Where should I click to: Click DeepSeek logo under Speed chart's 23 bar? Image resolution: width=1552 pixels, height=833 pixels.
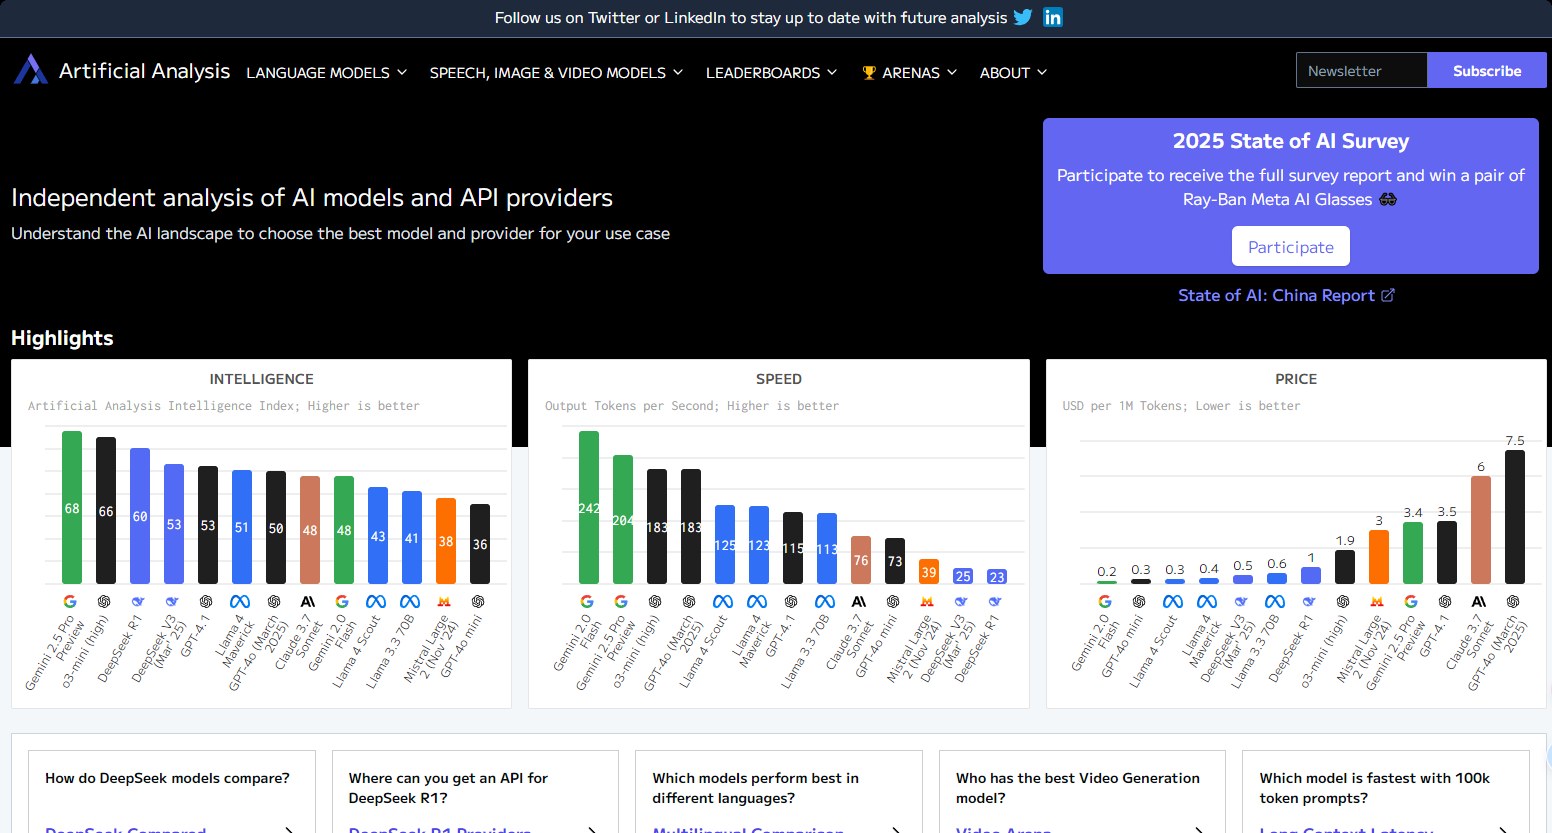(995, 601)
